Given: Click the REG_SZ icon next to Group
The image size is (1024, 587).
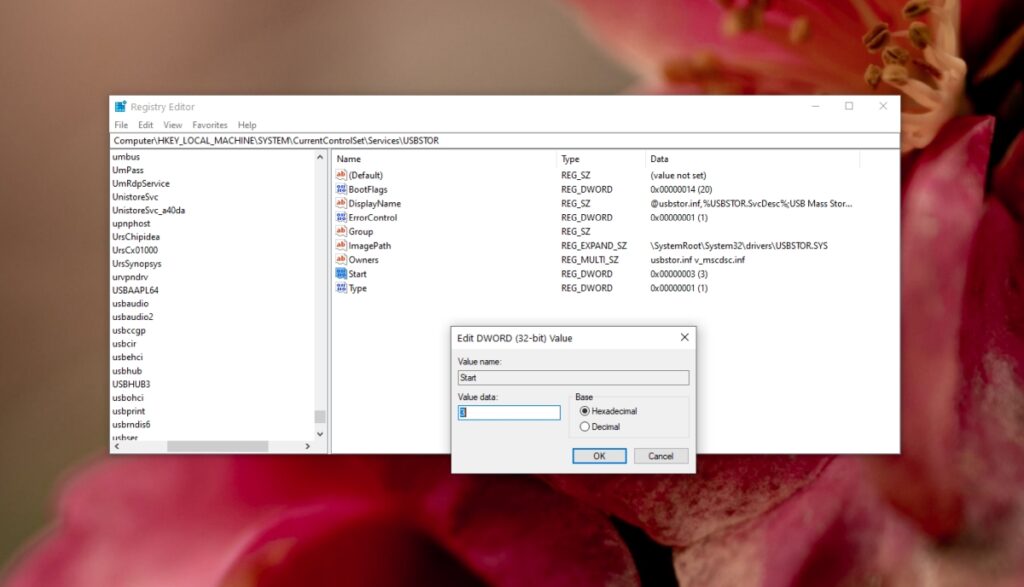Looking at the screenshot, I should pyautogui.click(x=339, y=231).
